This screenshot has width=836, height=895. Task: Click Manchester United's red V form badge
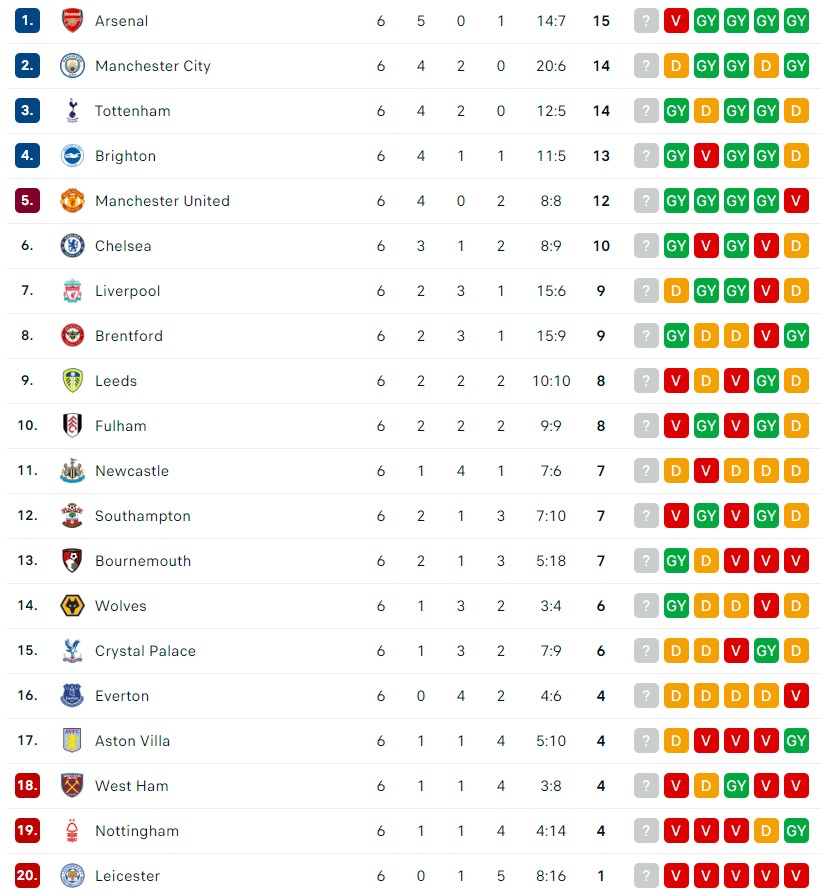[797, 201]
